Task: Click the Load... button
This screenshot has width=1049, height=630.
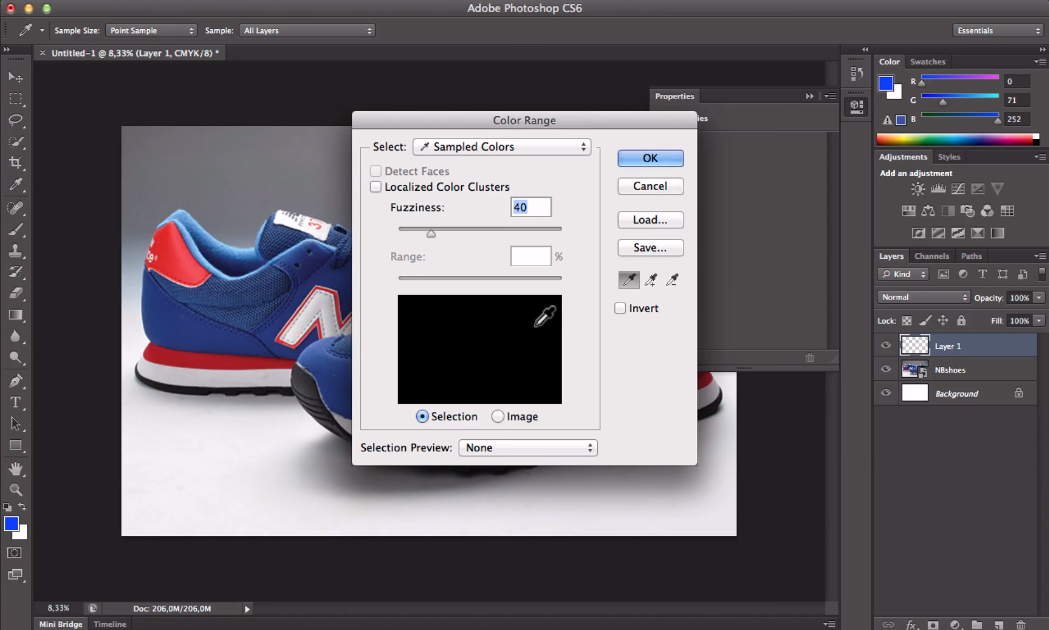Action: pos(650,220)
